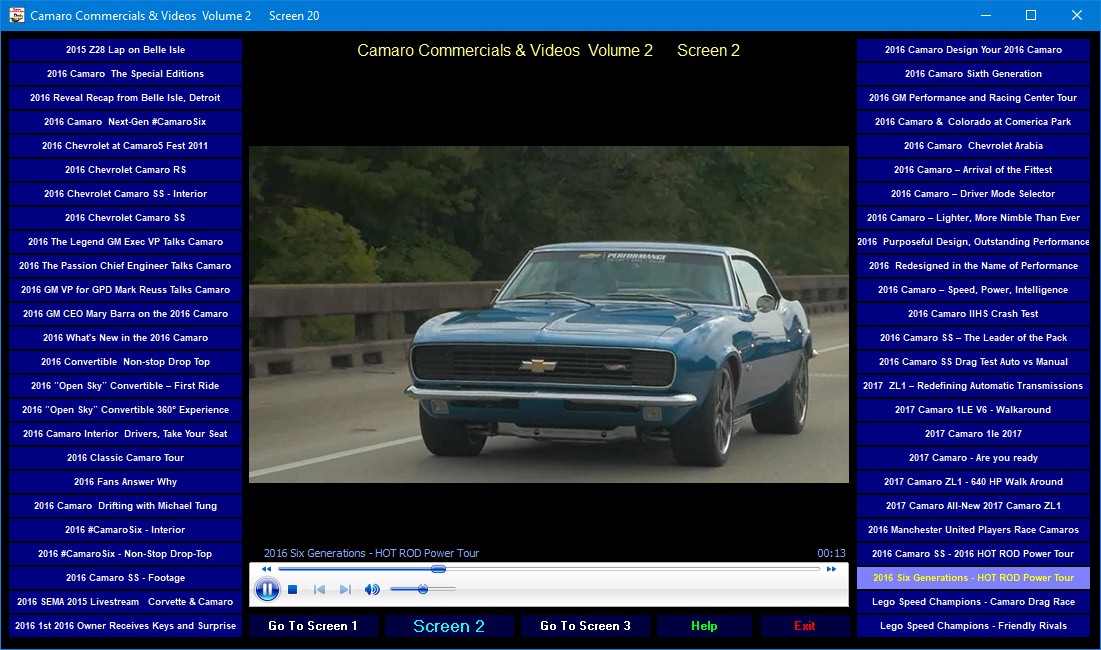The image size is (1101, 650).
Task: Mute the player volume
Action: (371, 590)
